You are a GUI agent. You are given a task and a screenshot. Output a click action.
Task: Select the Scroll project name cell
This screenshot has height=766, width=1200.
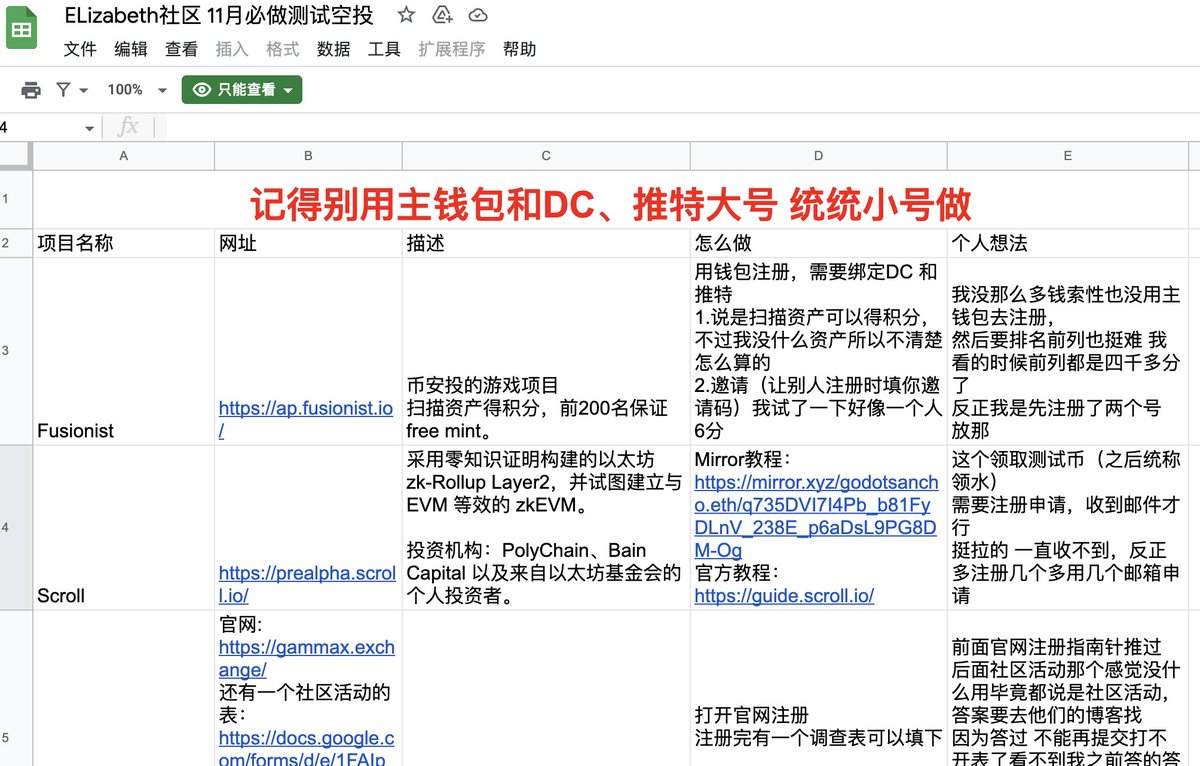pyautogui.click(x=124, y=527)
